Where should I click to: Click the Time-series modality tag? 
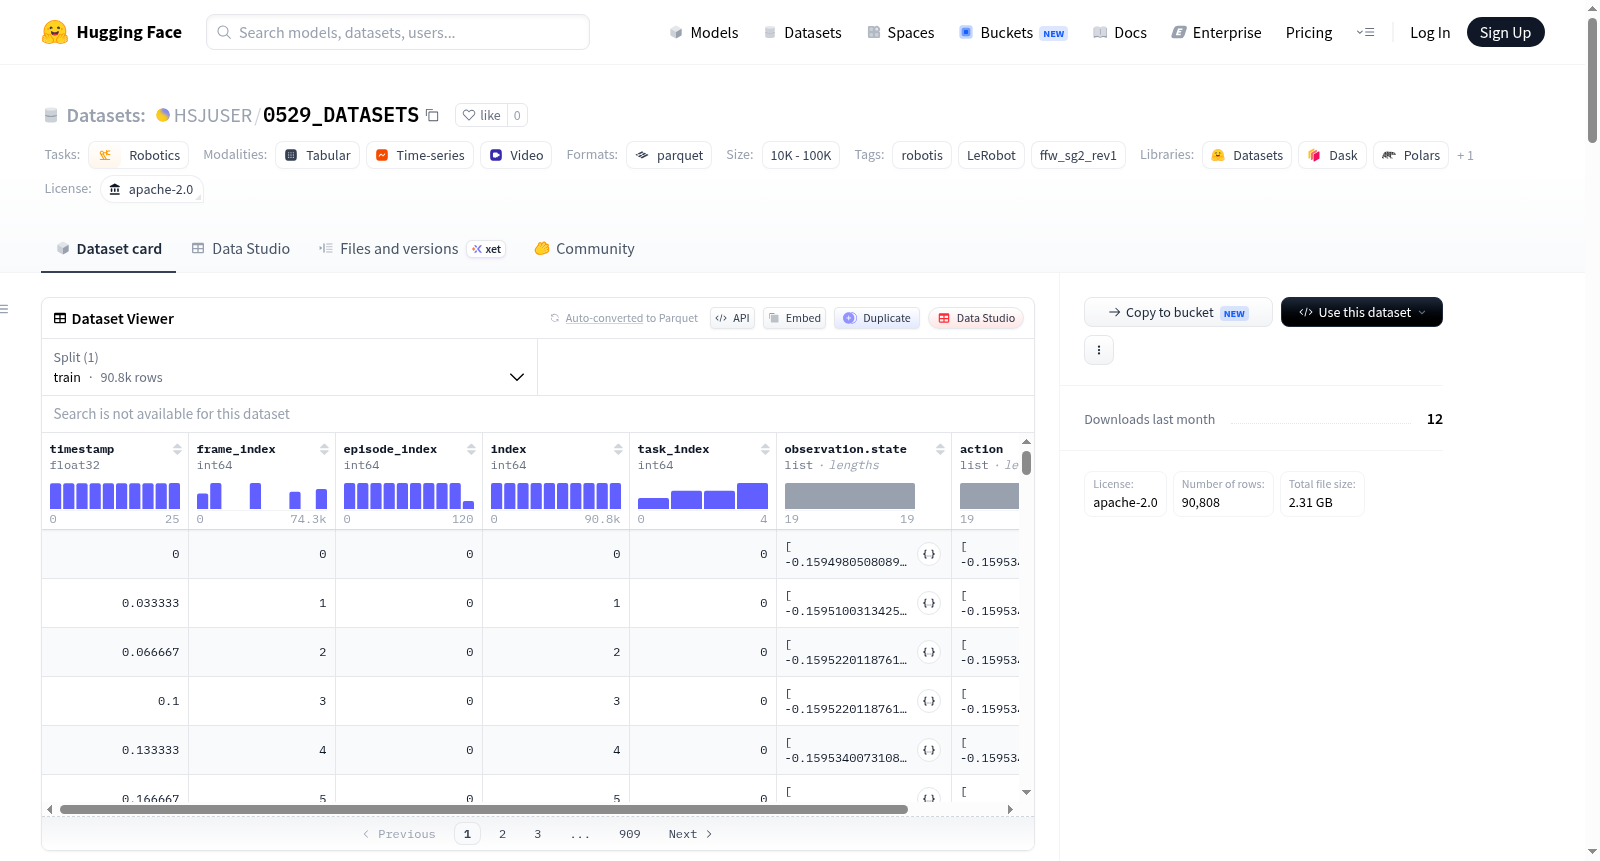(420, 155)
